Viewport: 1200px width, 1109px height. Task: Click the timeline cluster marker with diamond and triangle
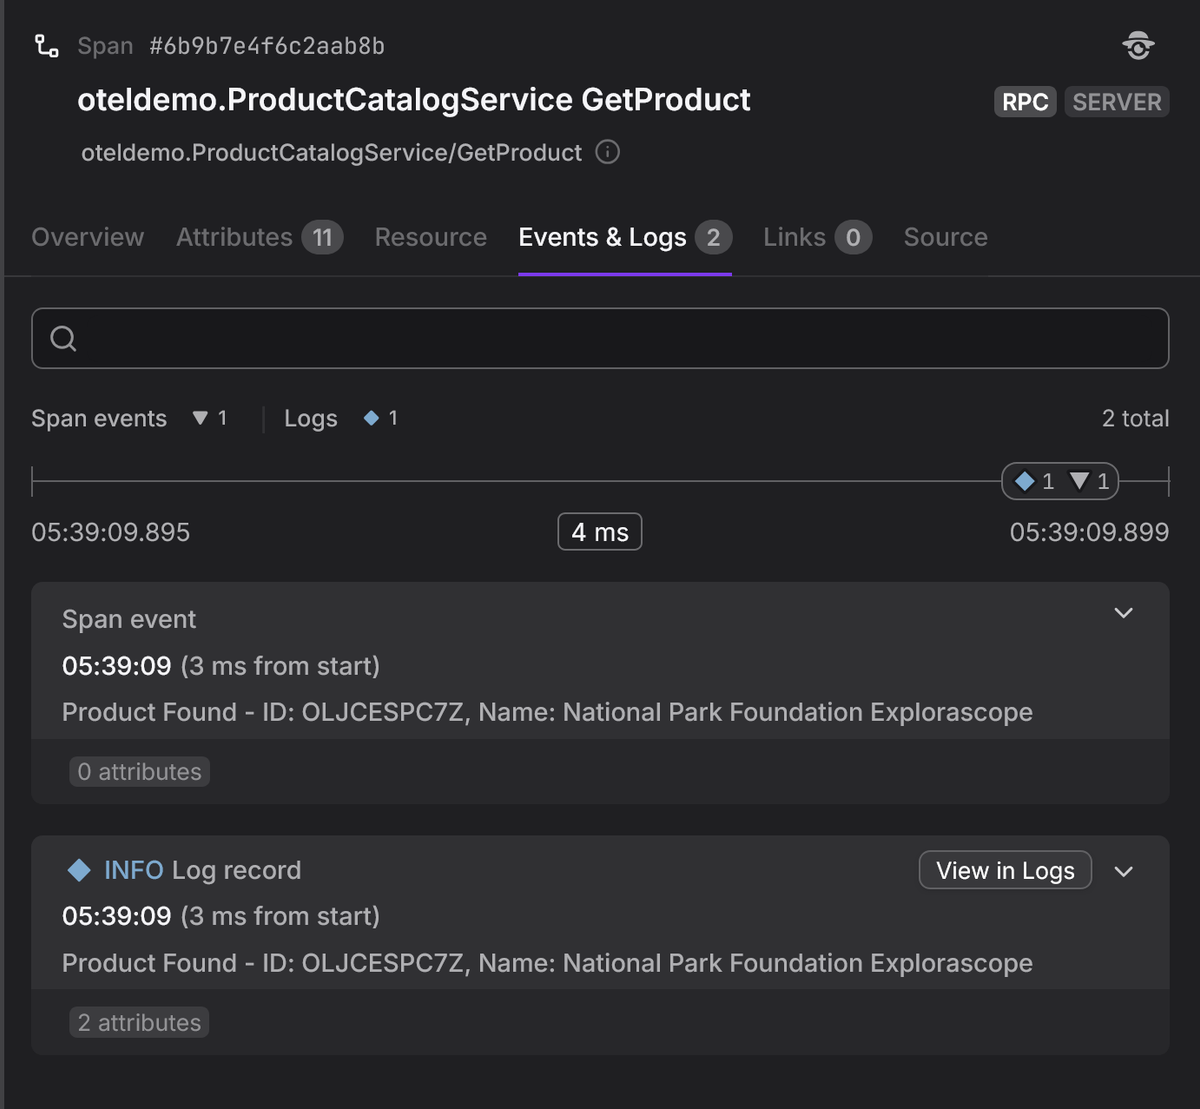point(1060,482)
